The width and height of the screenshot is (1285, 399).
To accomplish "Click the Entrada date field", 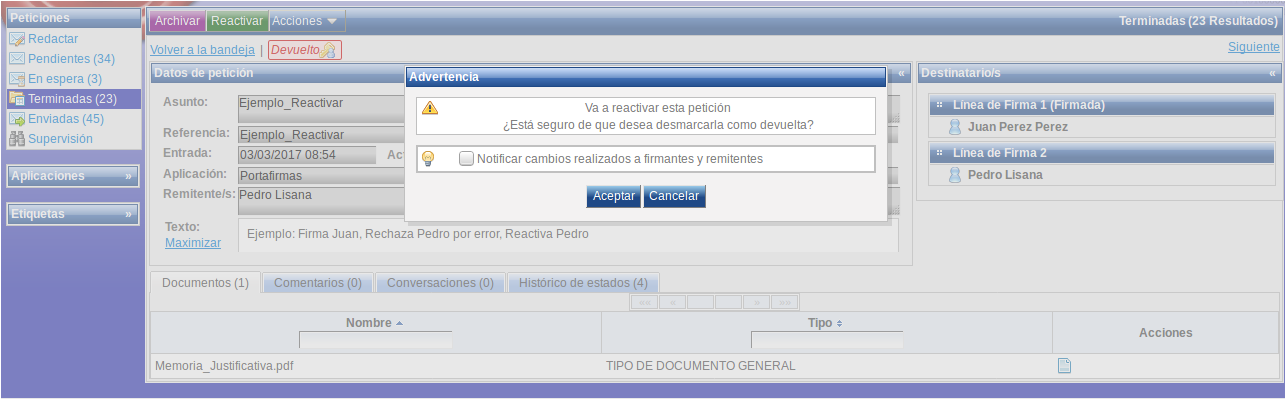I will click(x=306, y=155).
